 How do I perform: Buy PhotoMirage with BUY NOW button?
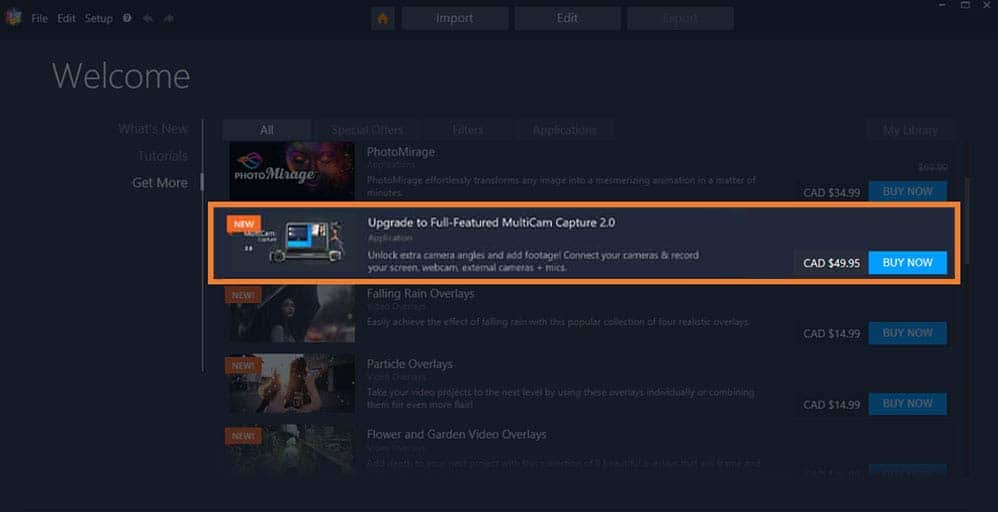[x=908, y=191]
